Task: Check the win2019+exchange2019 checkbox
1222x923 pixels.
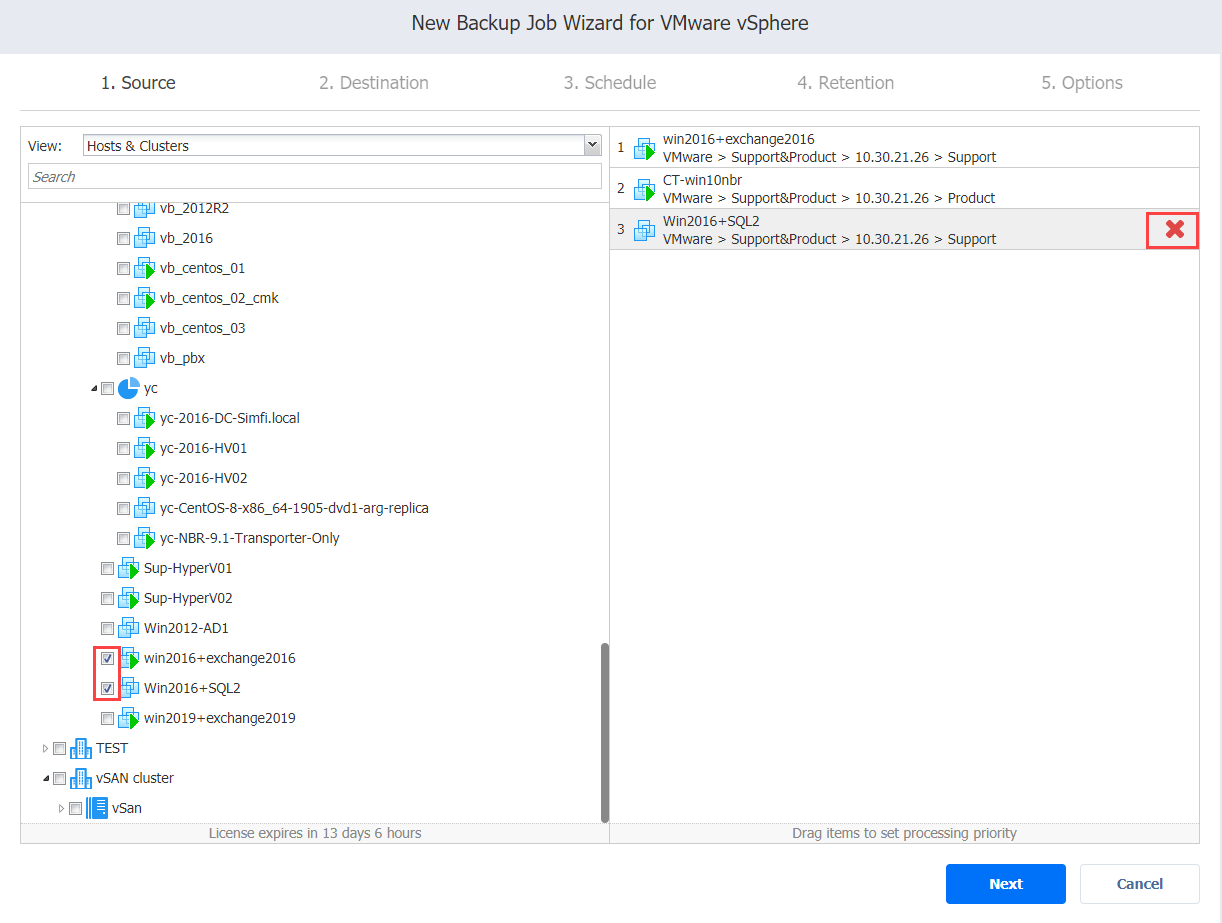Action: 107,718
